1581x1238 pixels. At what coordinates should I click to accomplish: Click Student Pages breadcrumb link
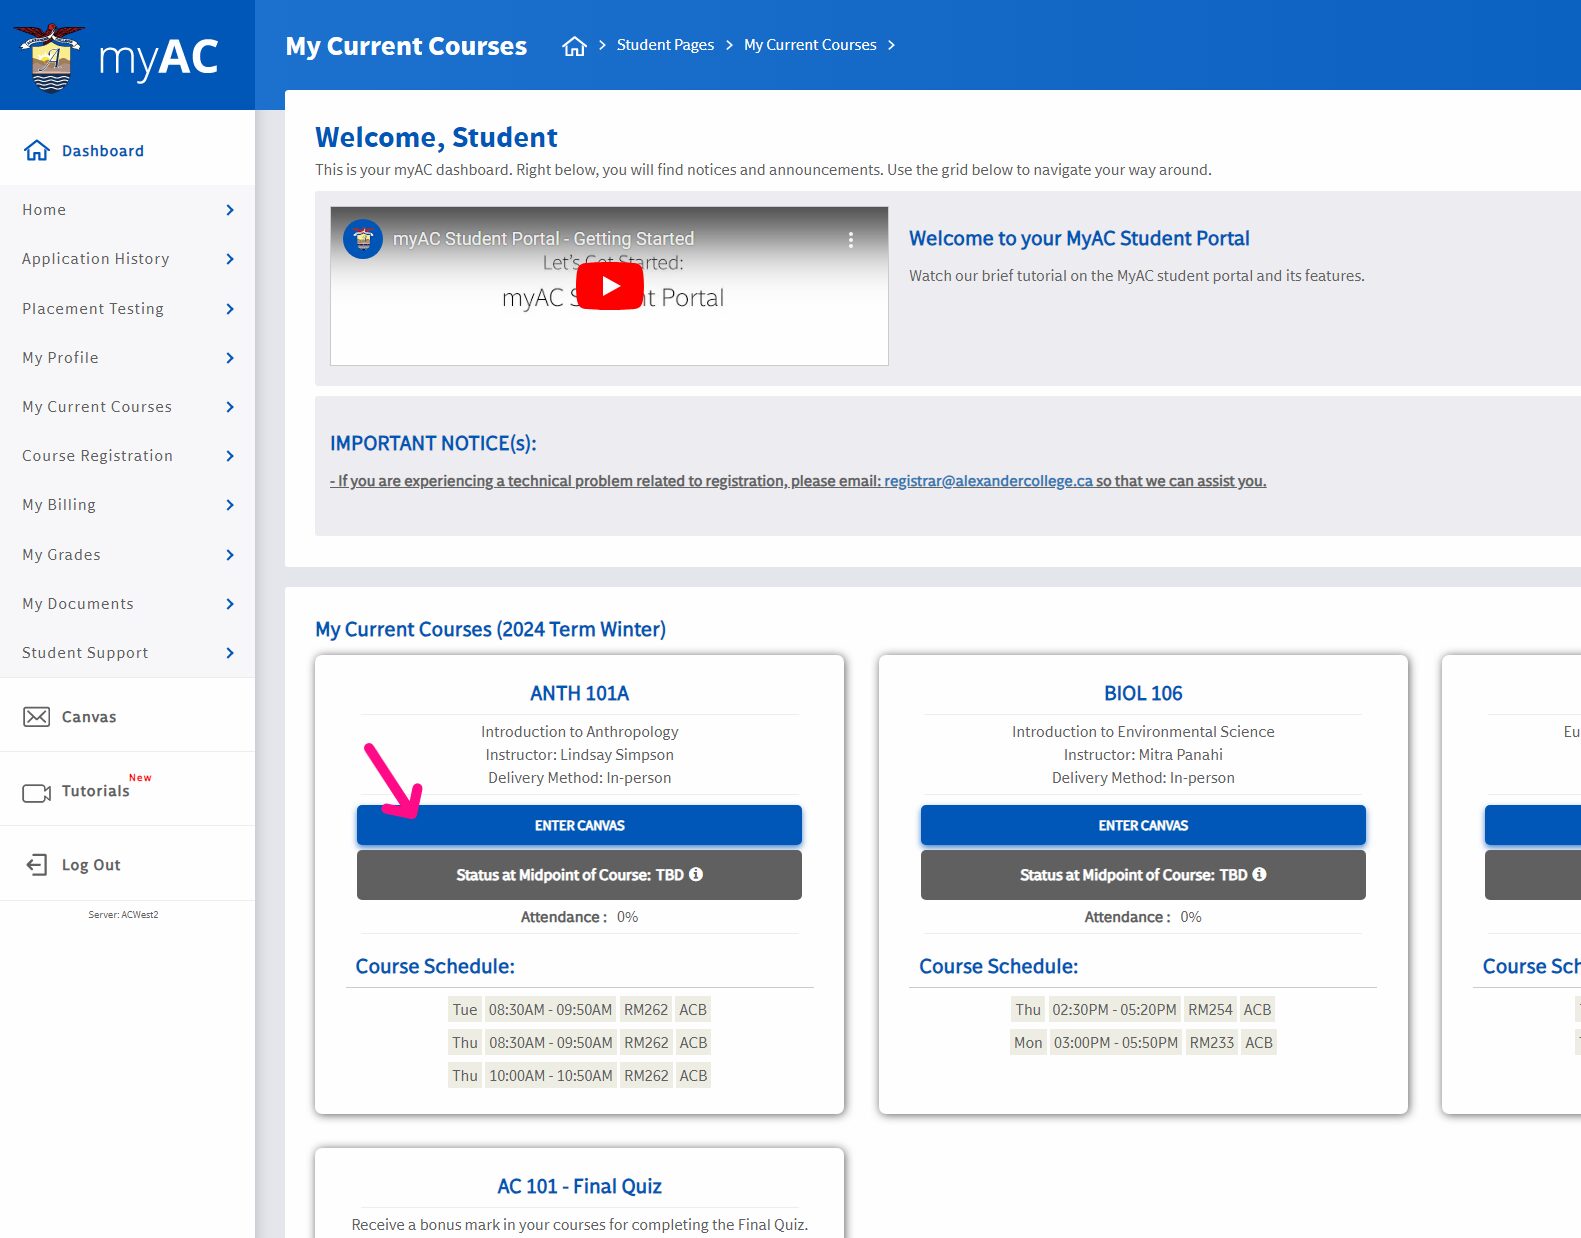pyautogui.click(x=665, y=45)
